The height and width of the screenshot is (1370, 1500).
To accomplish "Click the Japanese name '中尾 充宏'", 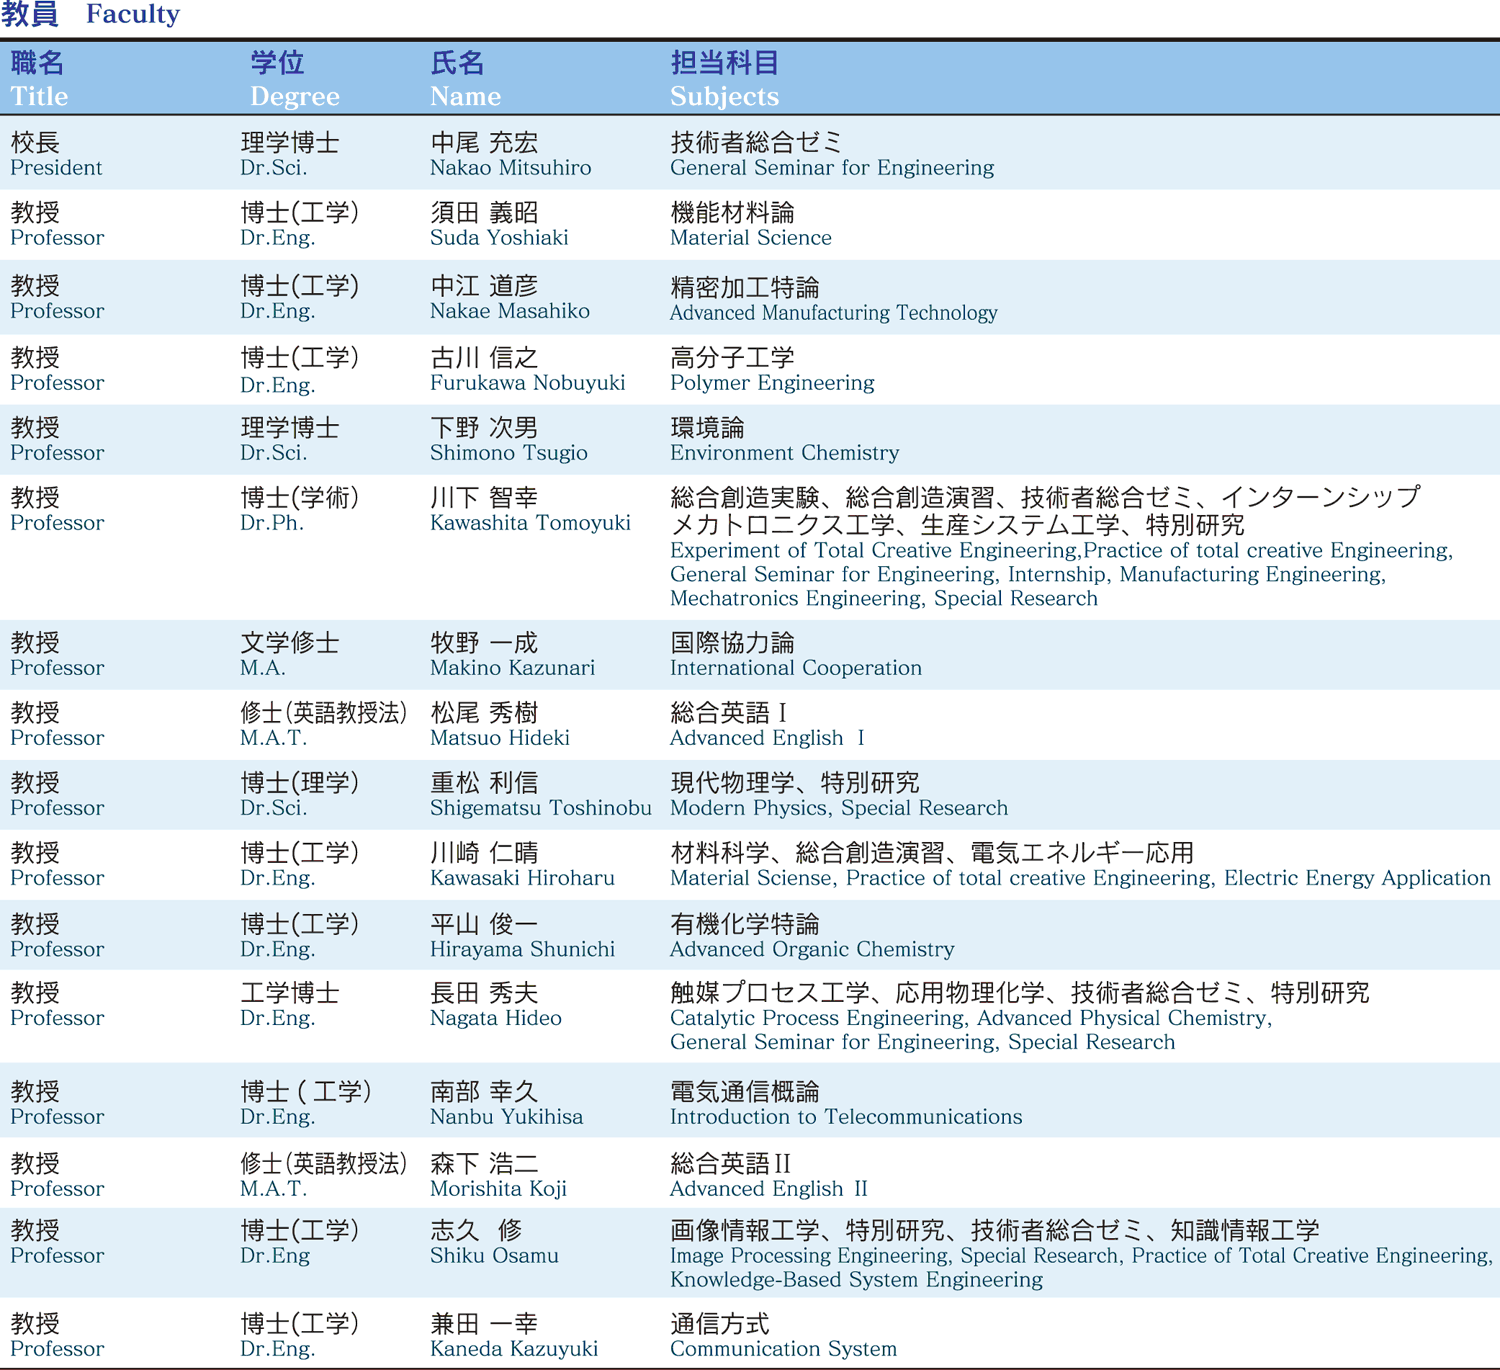I will [484, 143].
